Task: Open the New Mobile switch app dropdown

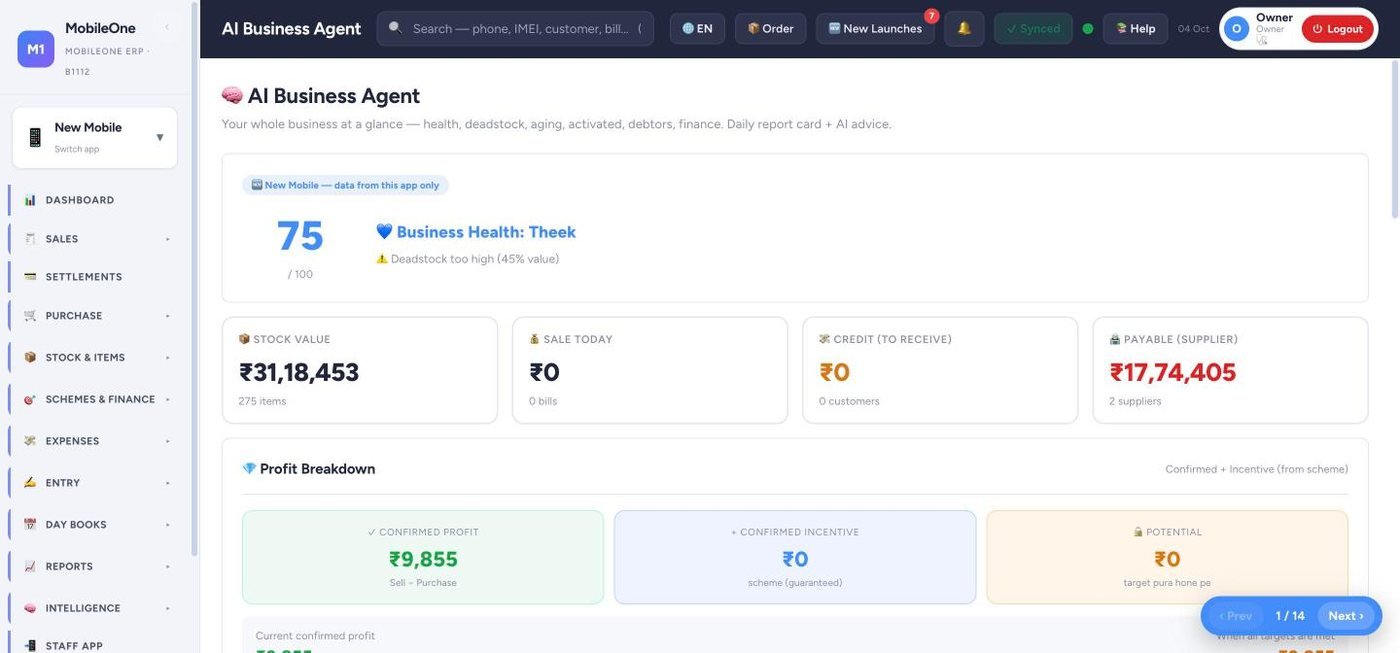Action: click(x=95, y=137)
